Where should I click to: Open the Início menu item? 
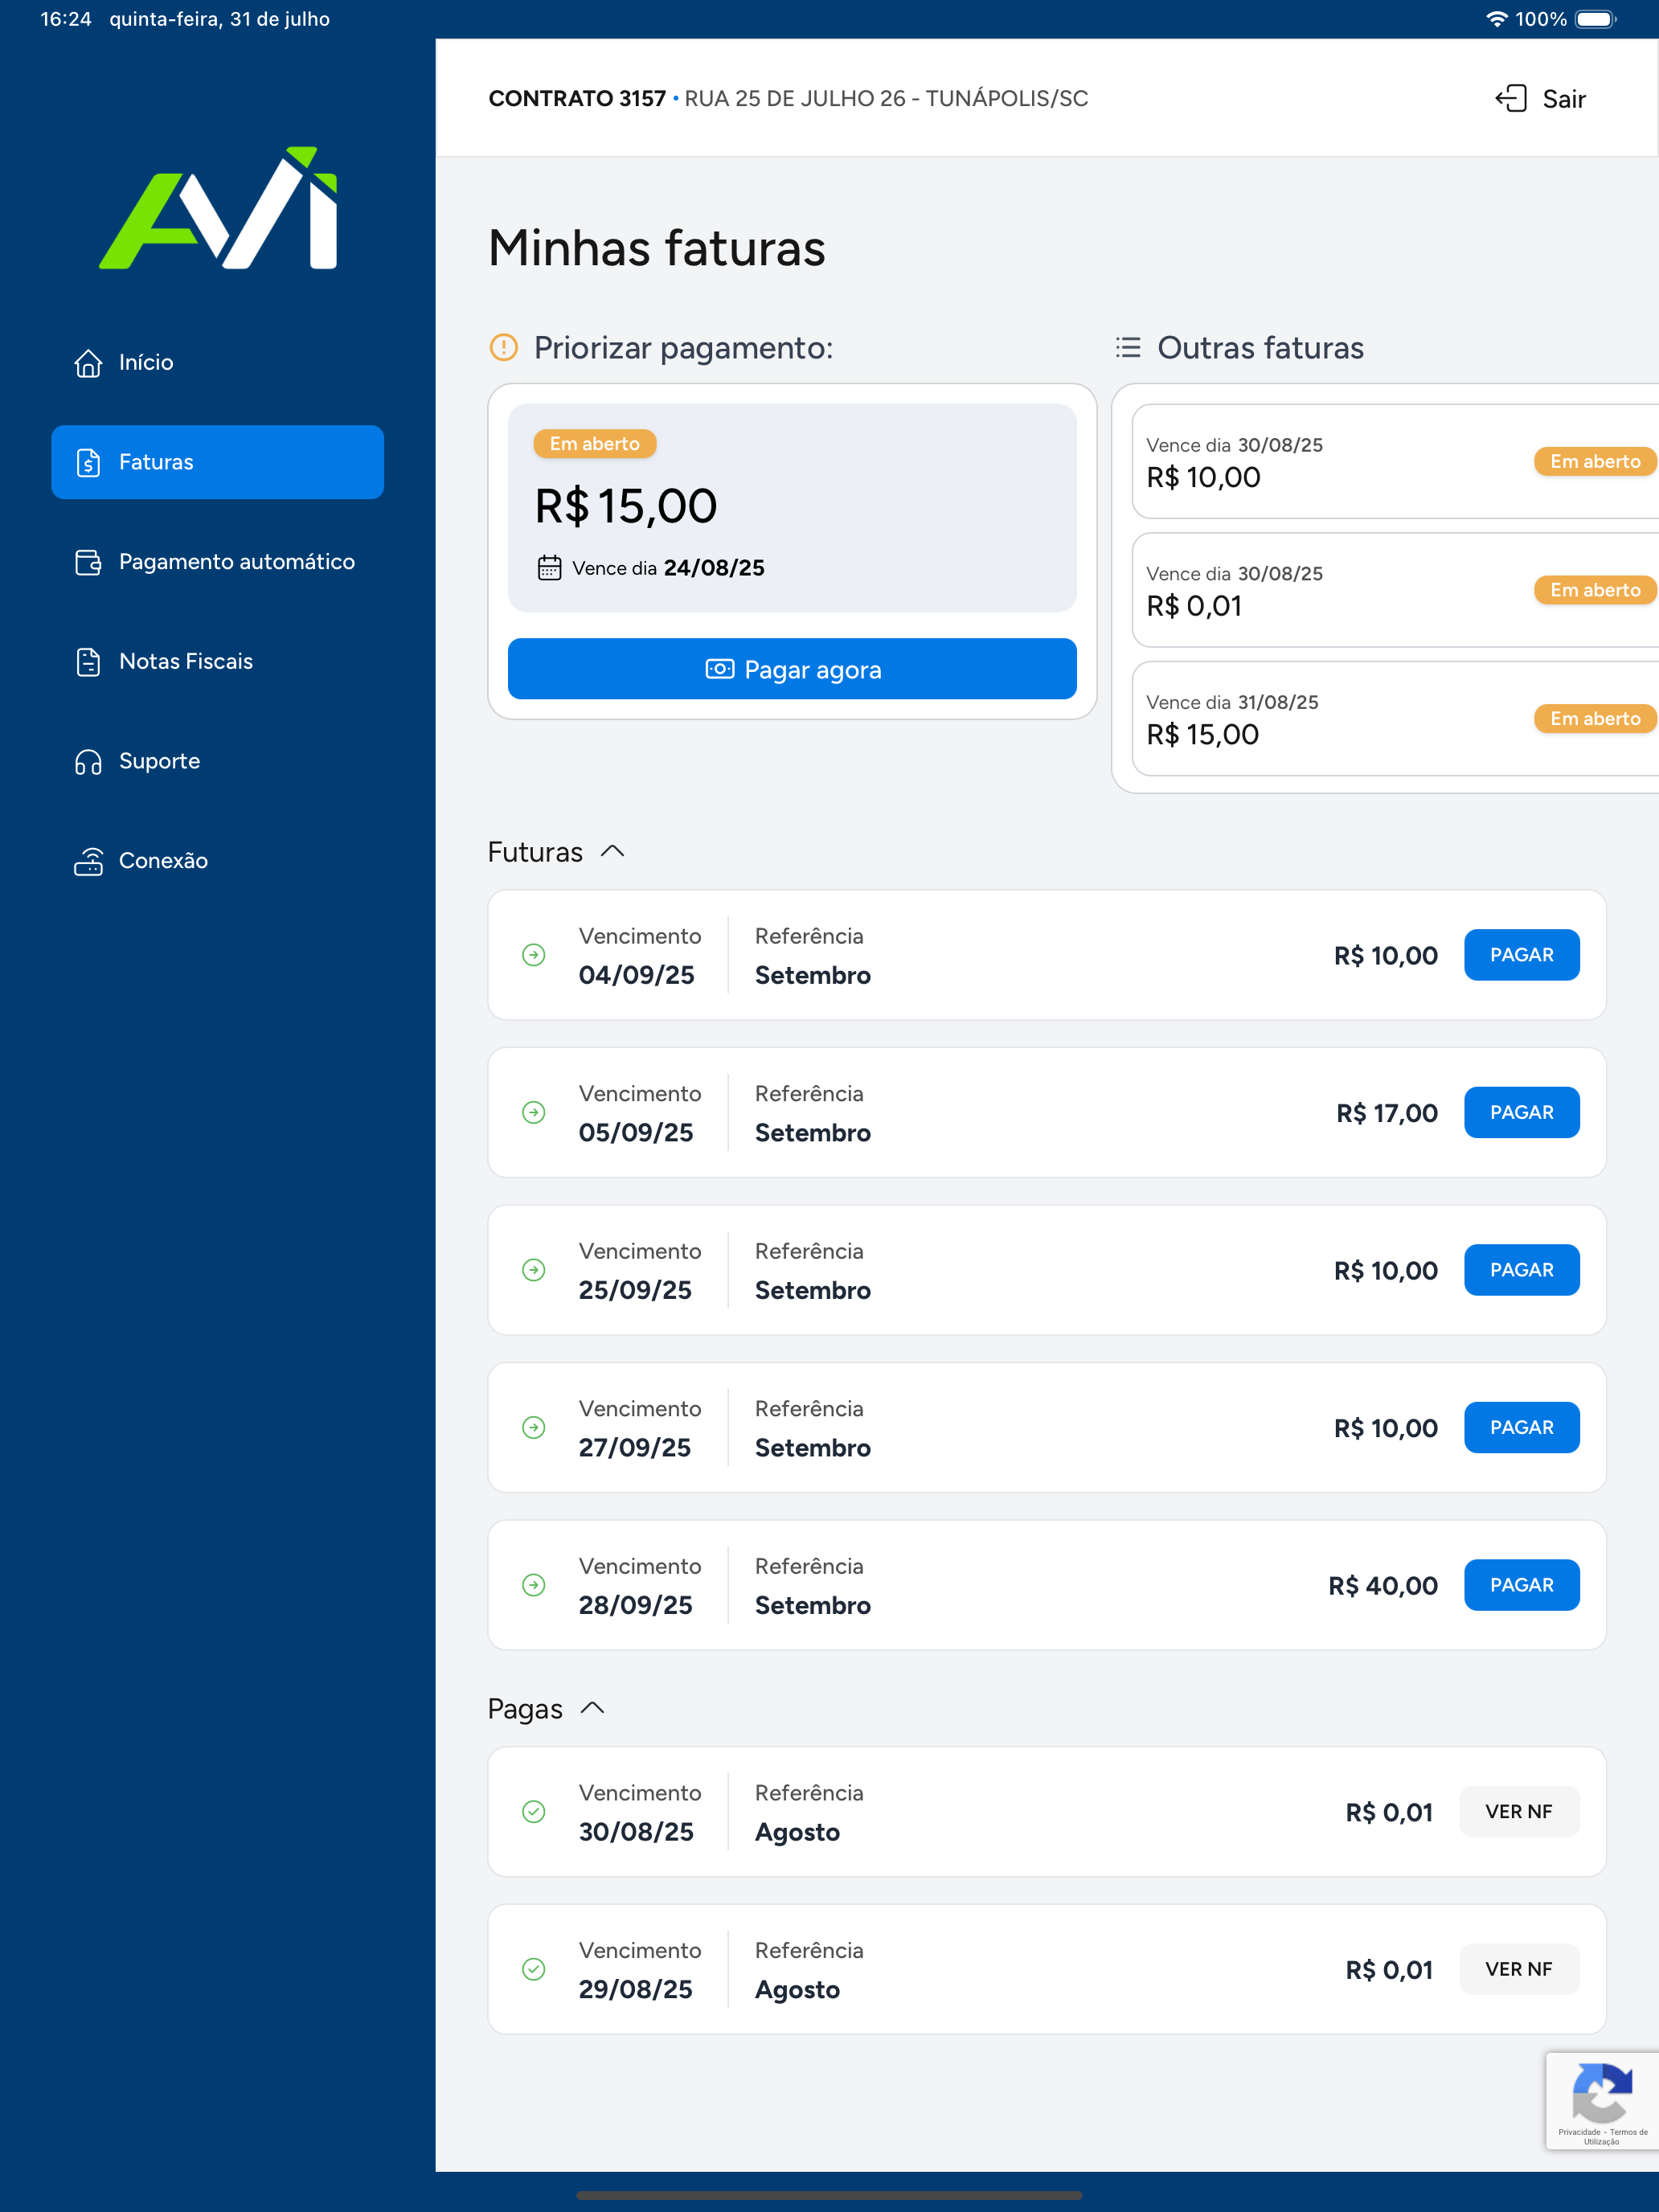coord(218,363)
